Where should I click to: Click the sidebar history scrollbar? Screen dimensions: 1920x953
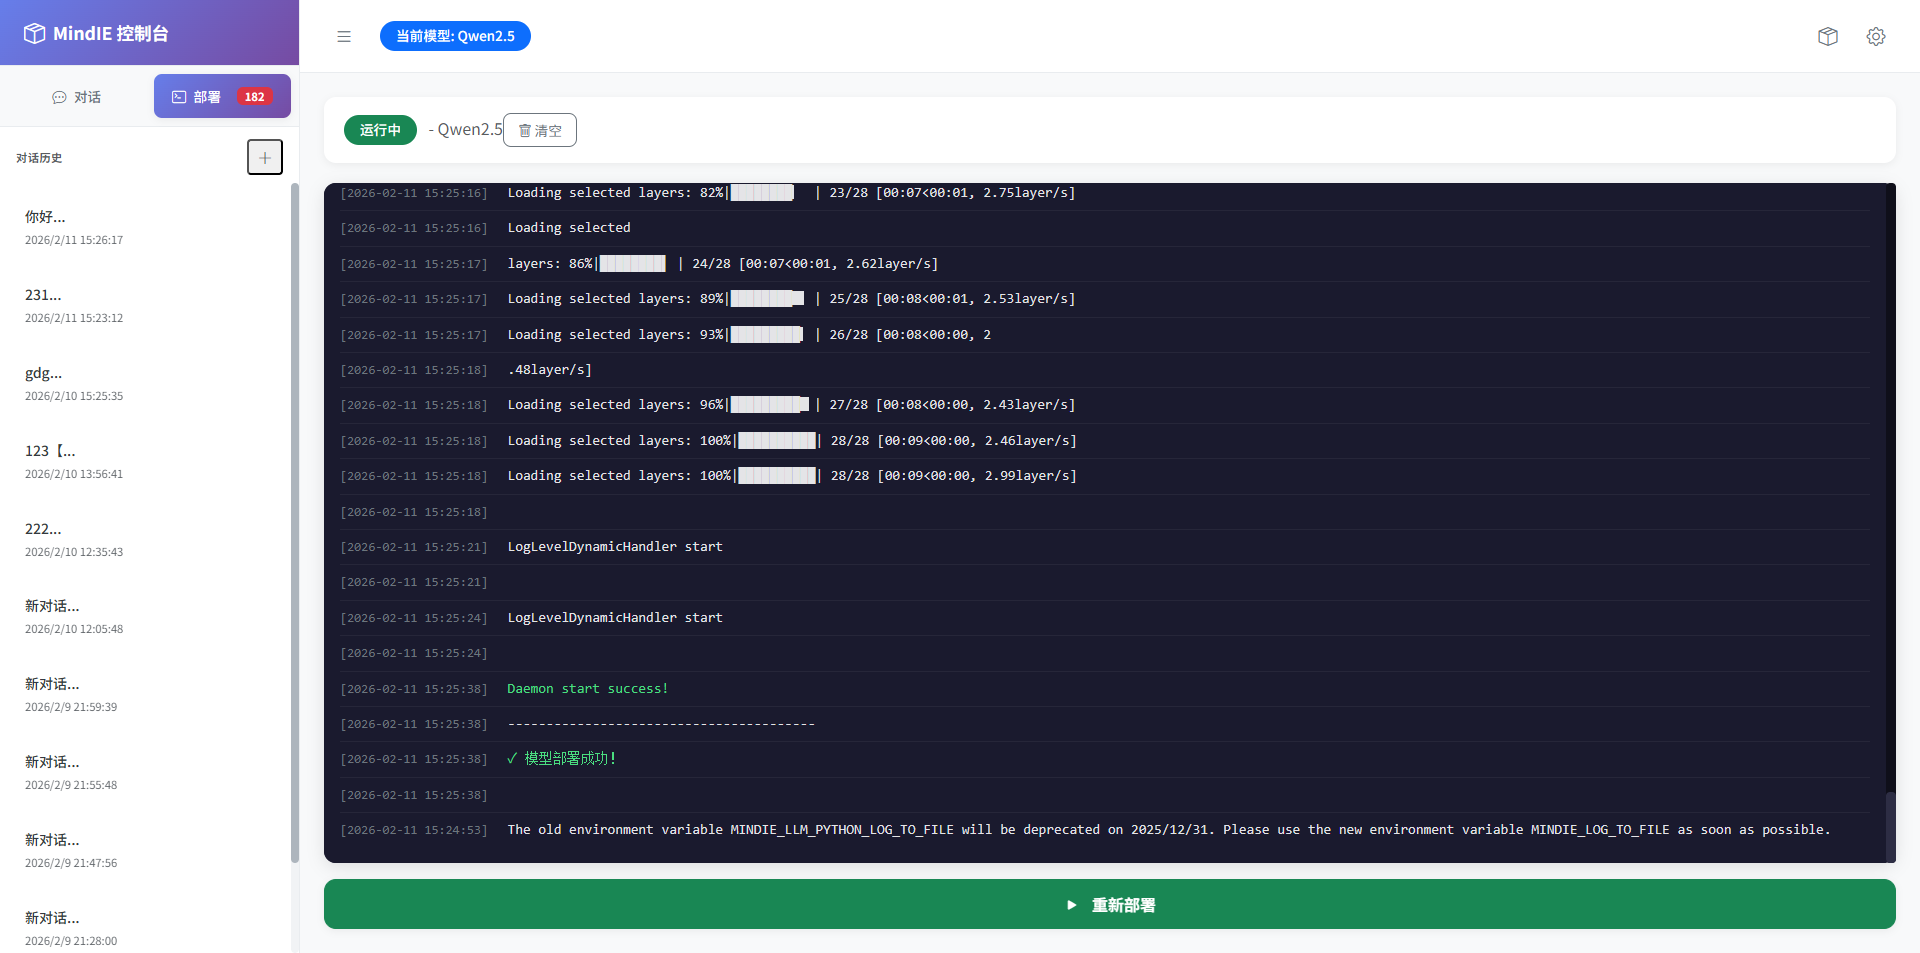pyautogui.click(x=295, y=522)
